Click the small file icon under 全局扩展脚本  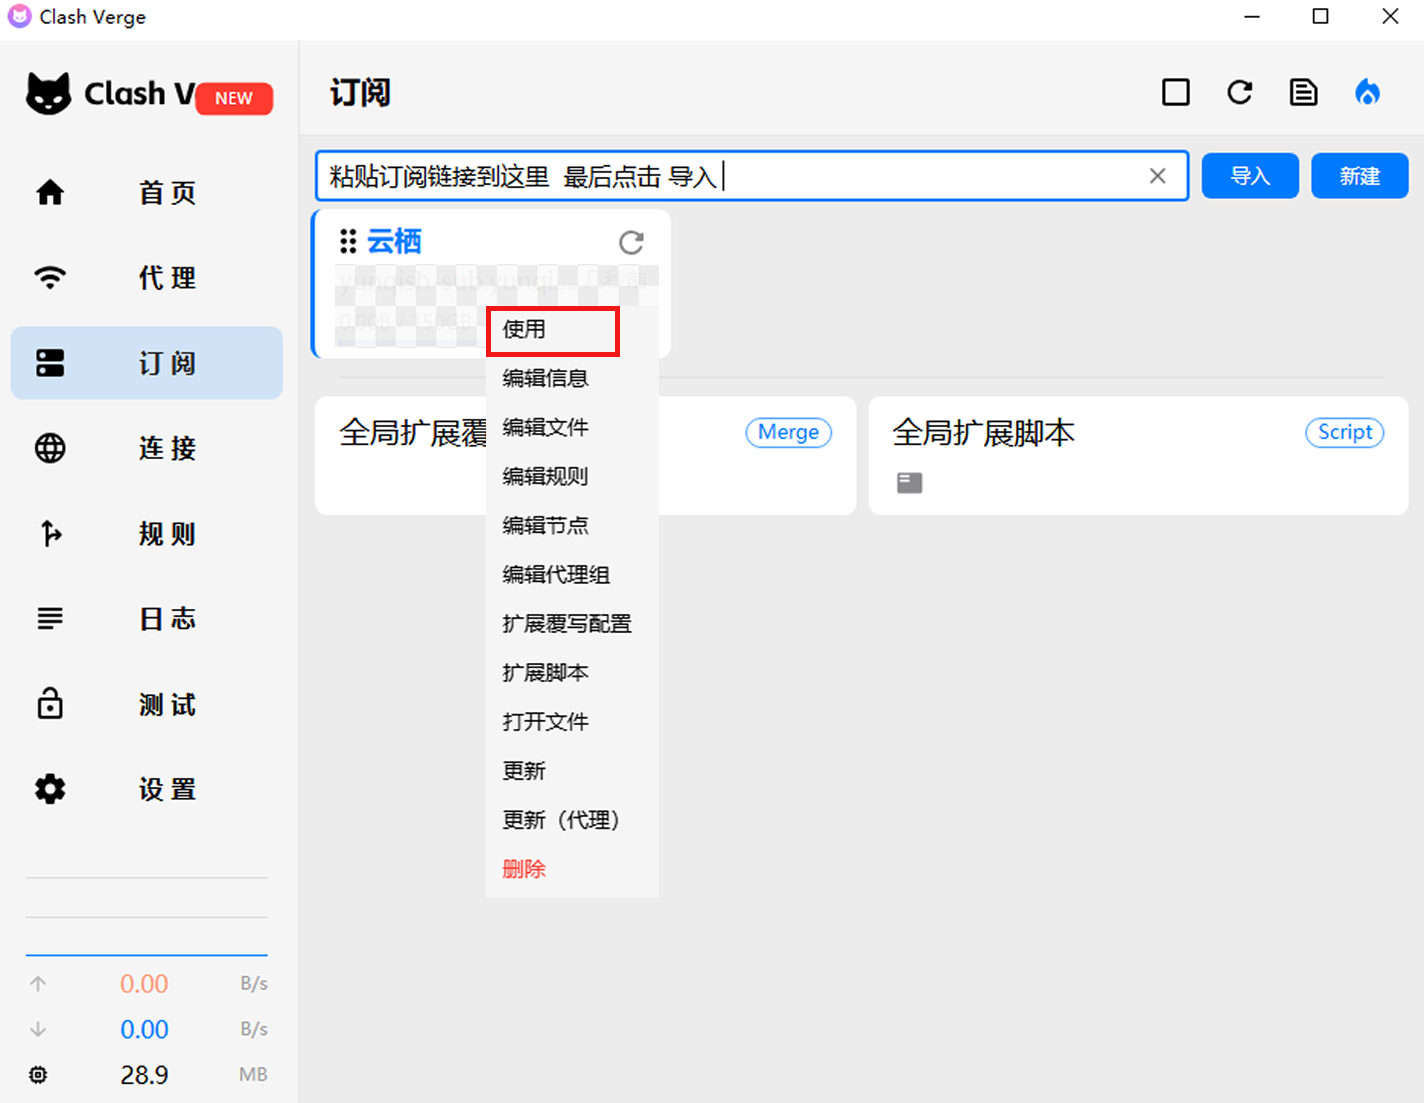point(909,483)
